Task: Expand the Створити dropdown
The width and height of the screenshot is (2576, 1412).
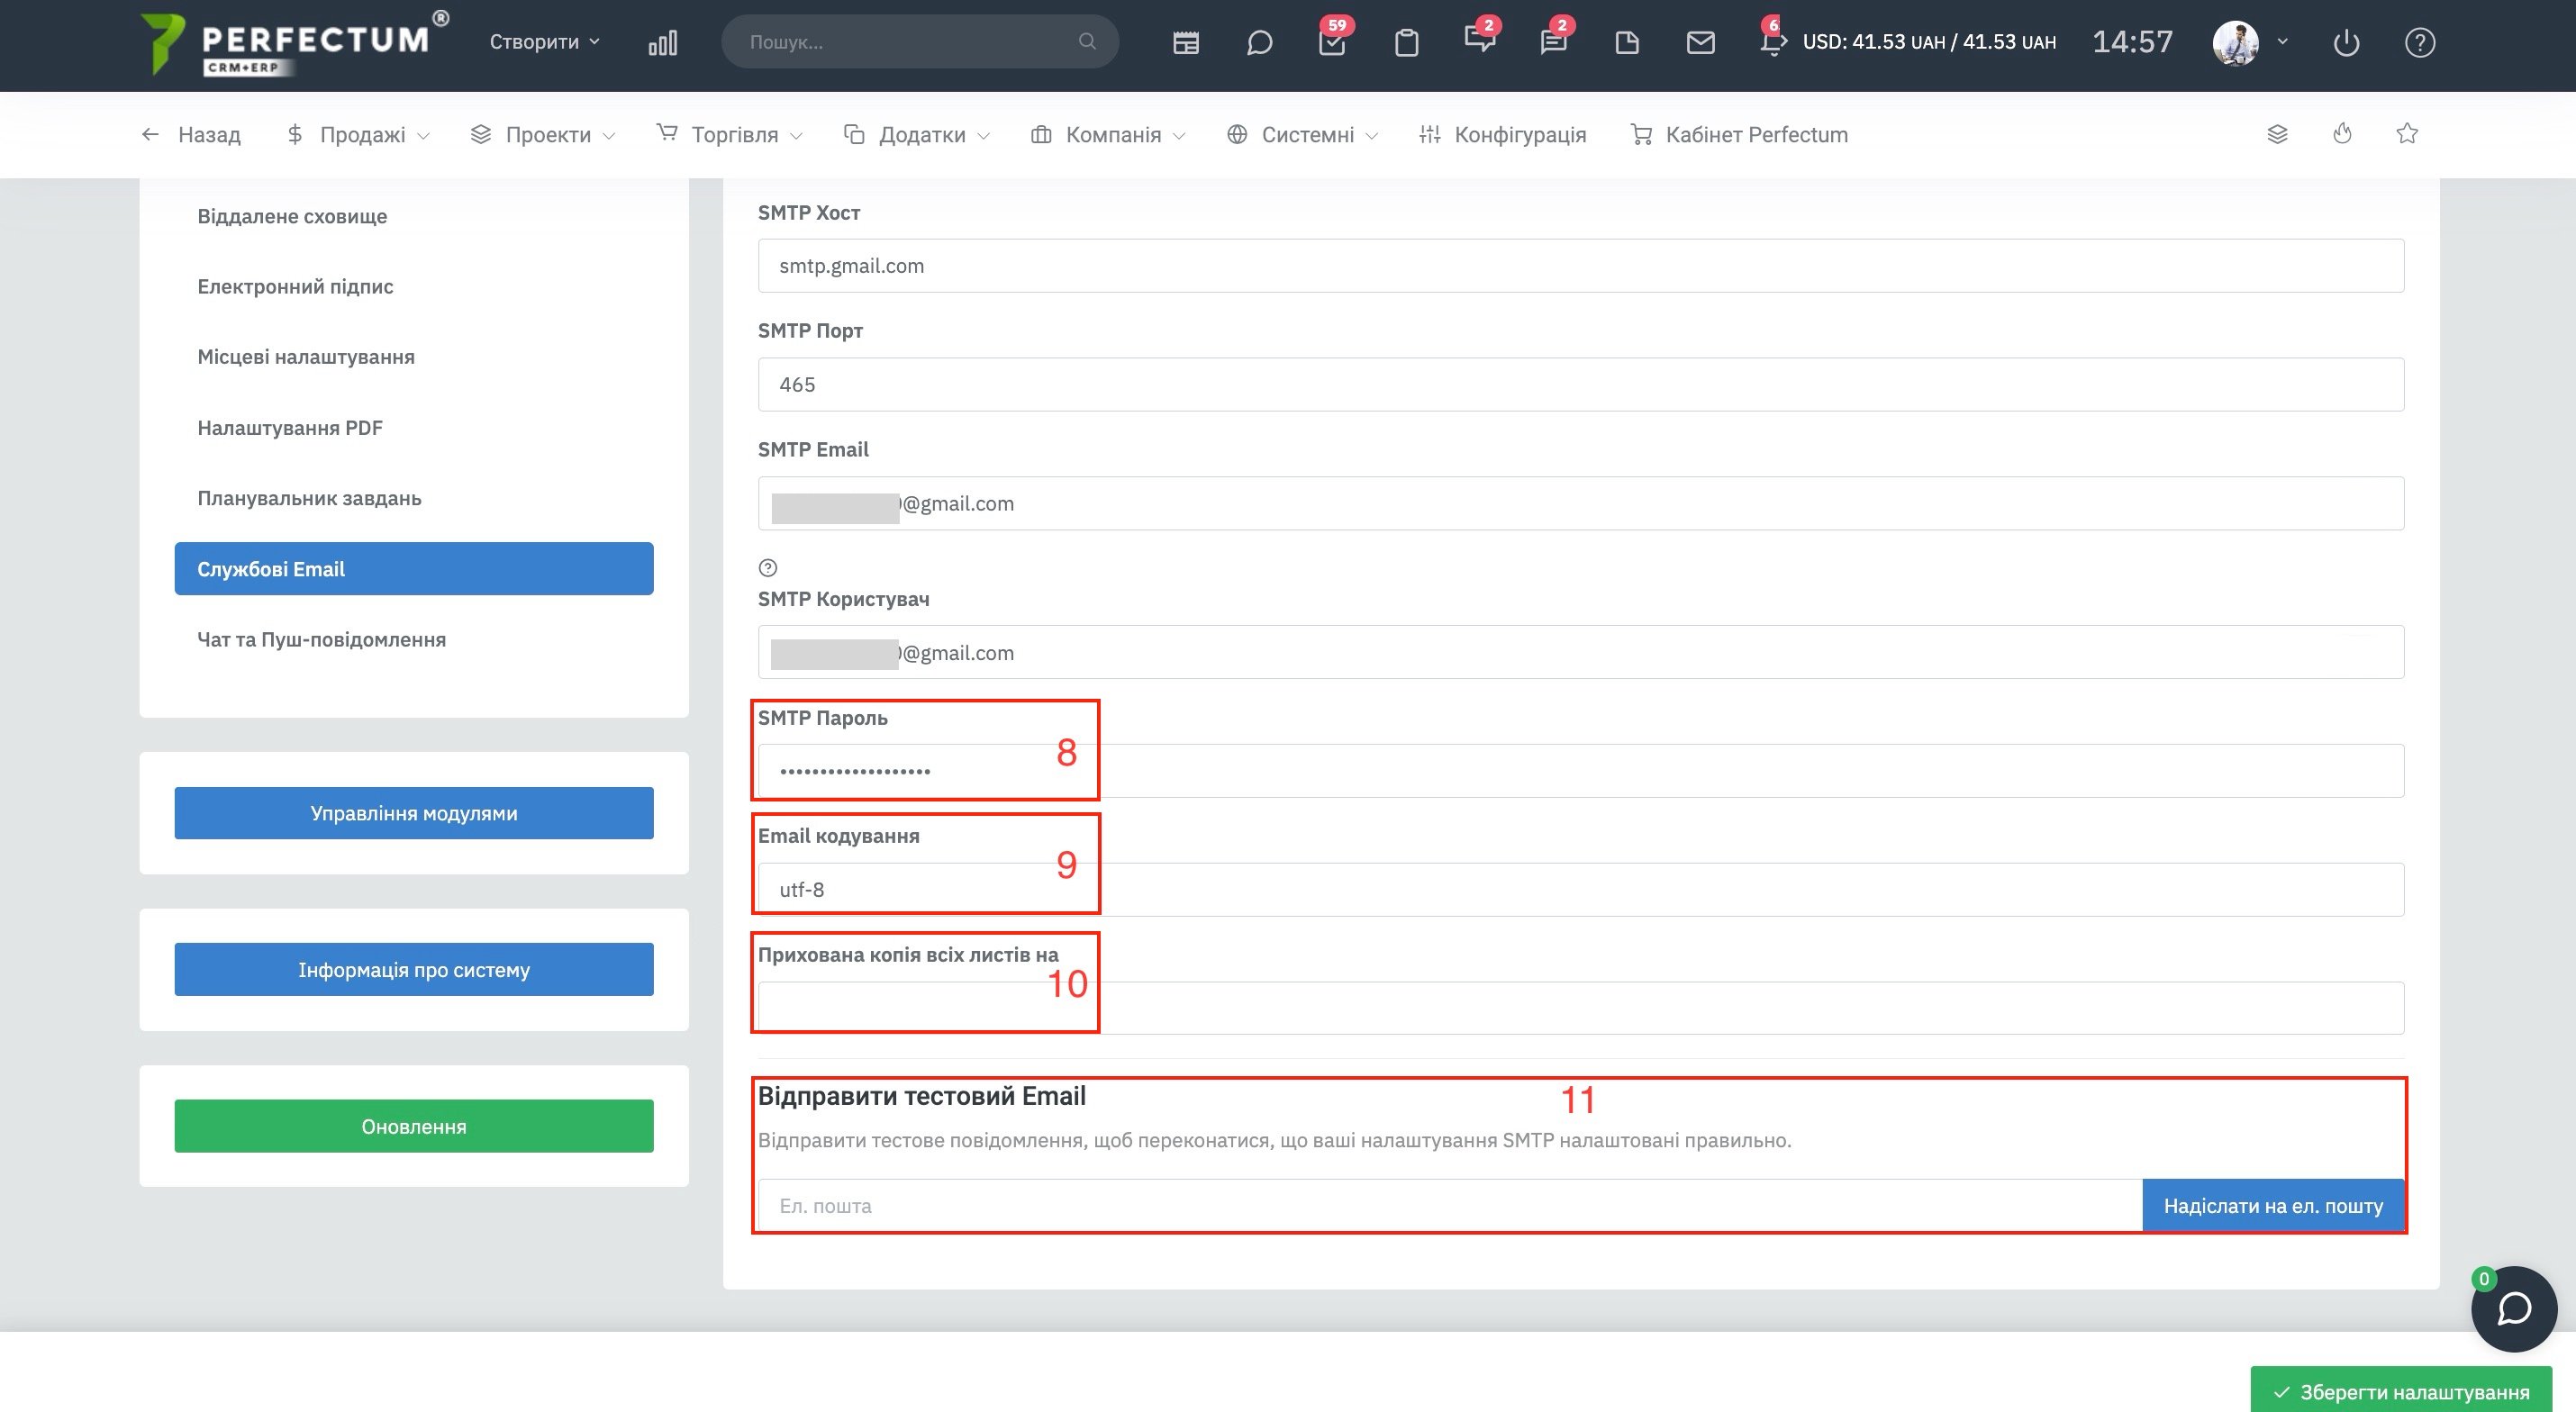Action: [544, 42]
